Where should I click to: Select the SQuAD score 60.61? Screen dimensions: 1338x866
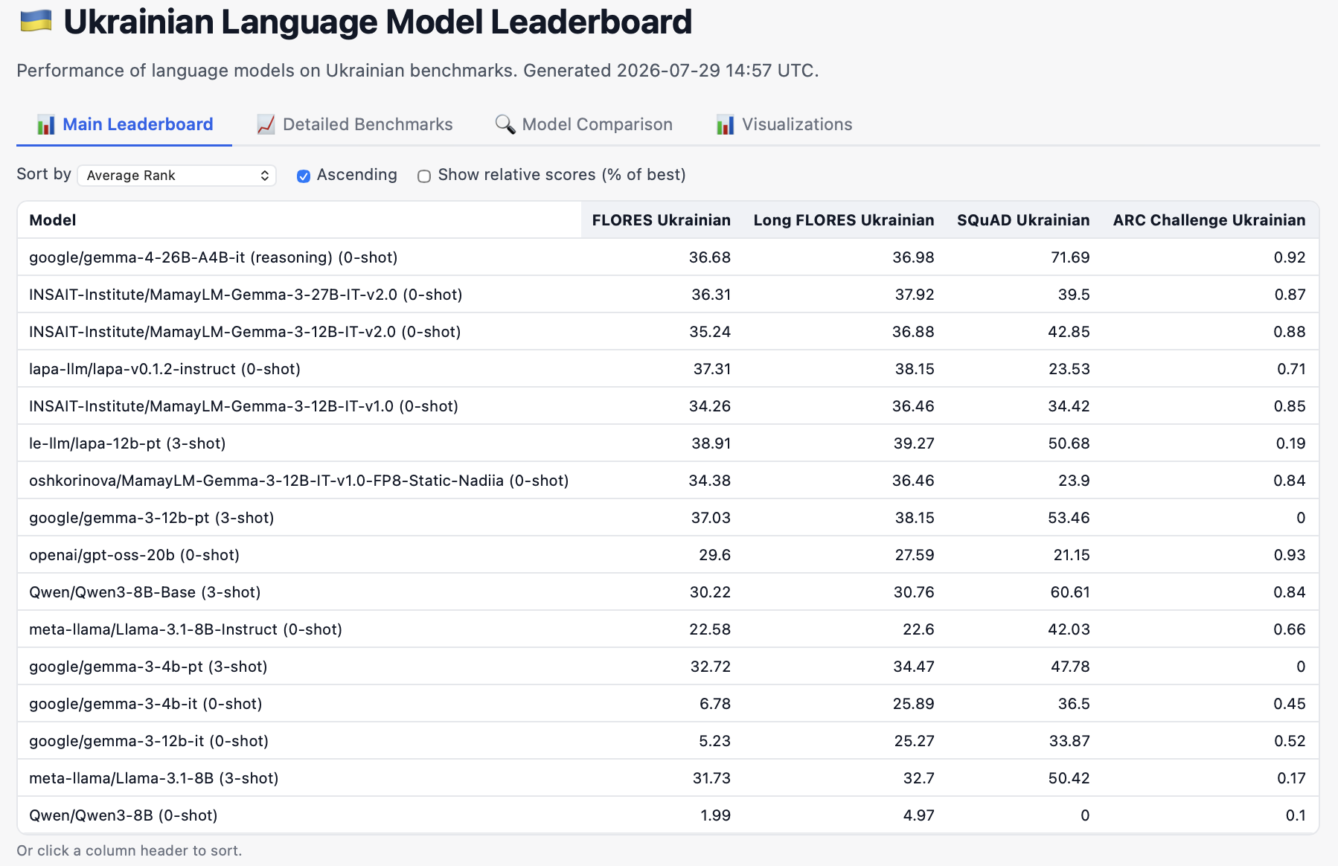(1069, 592)
